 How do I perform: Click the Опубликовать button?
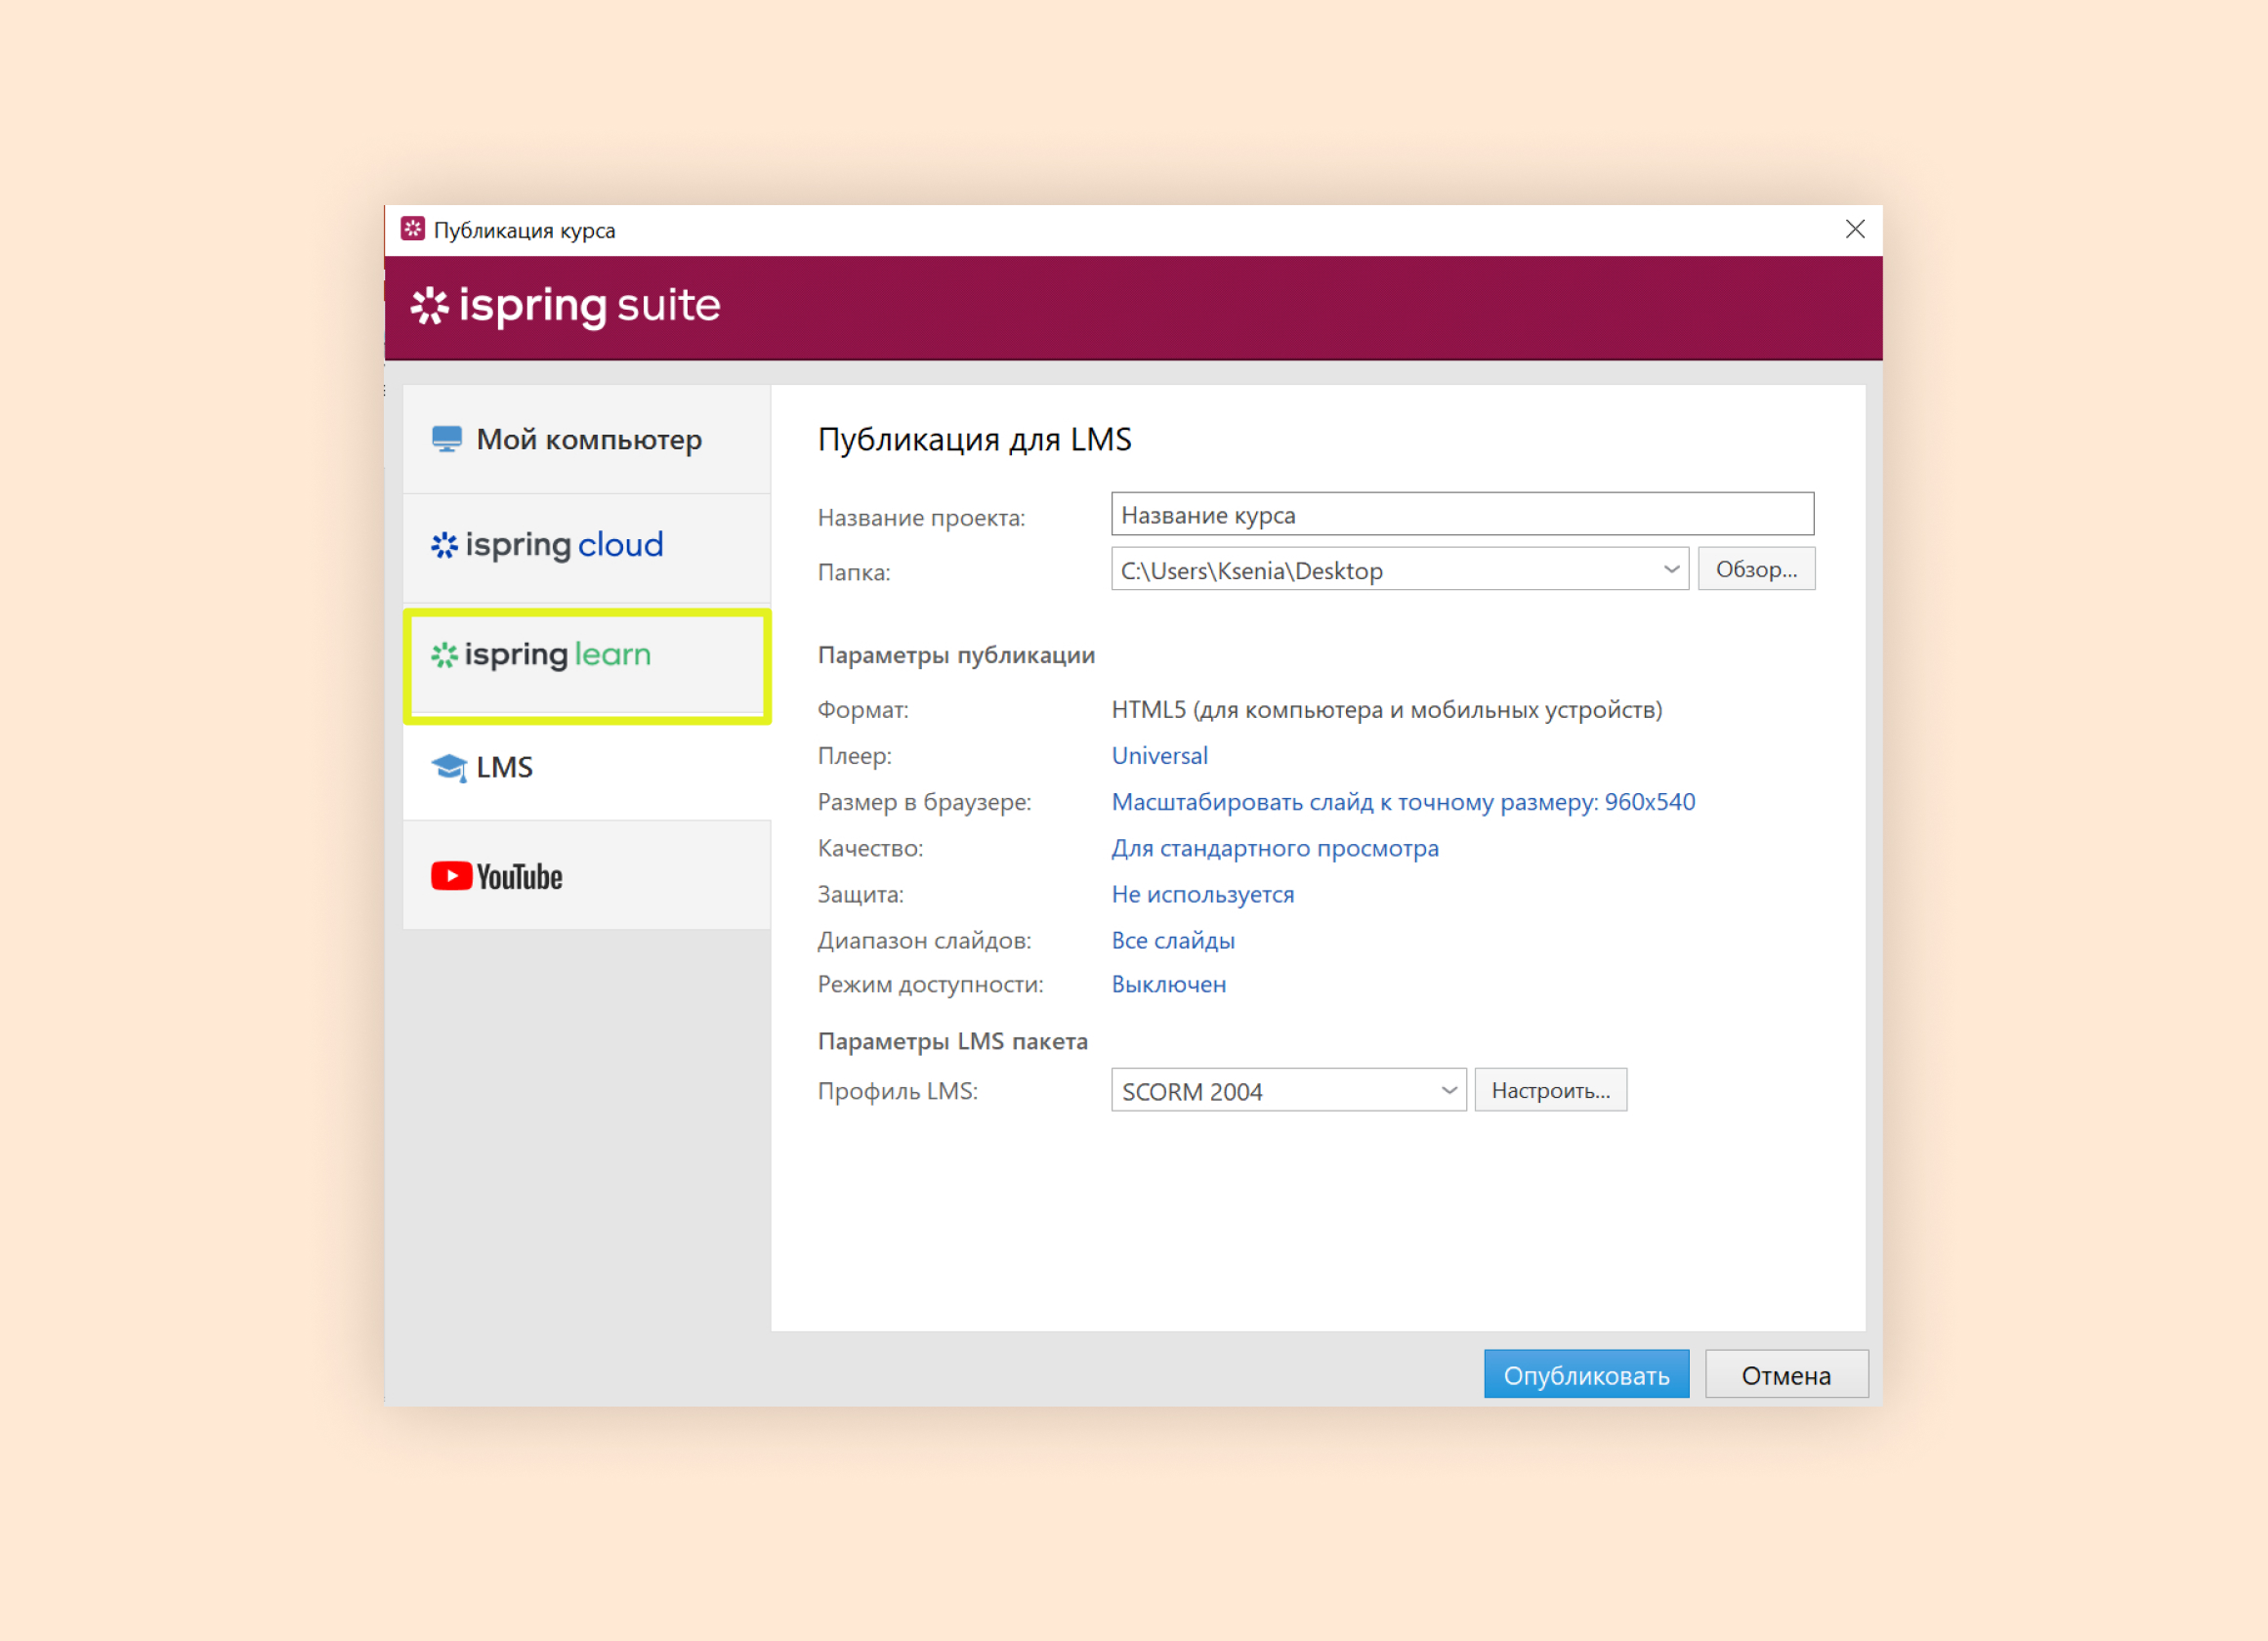click(1586, 1374)
